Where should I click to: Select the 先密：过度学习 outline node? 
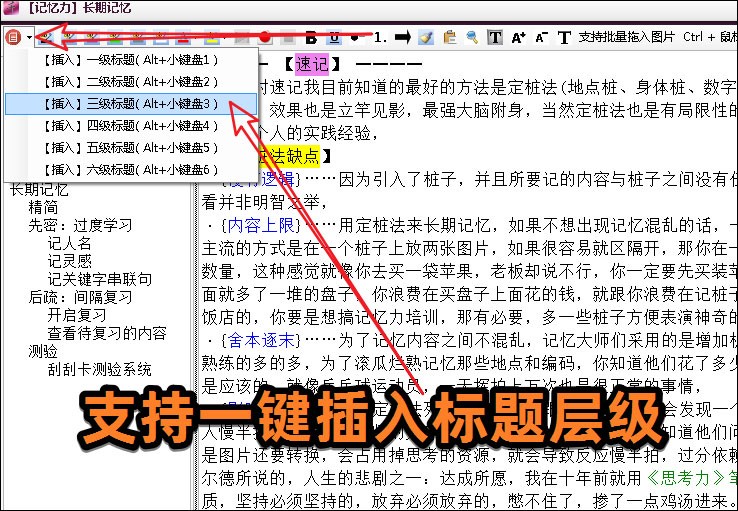coord(80,225)
